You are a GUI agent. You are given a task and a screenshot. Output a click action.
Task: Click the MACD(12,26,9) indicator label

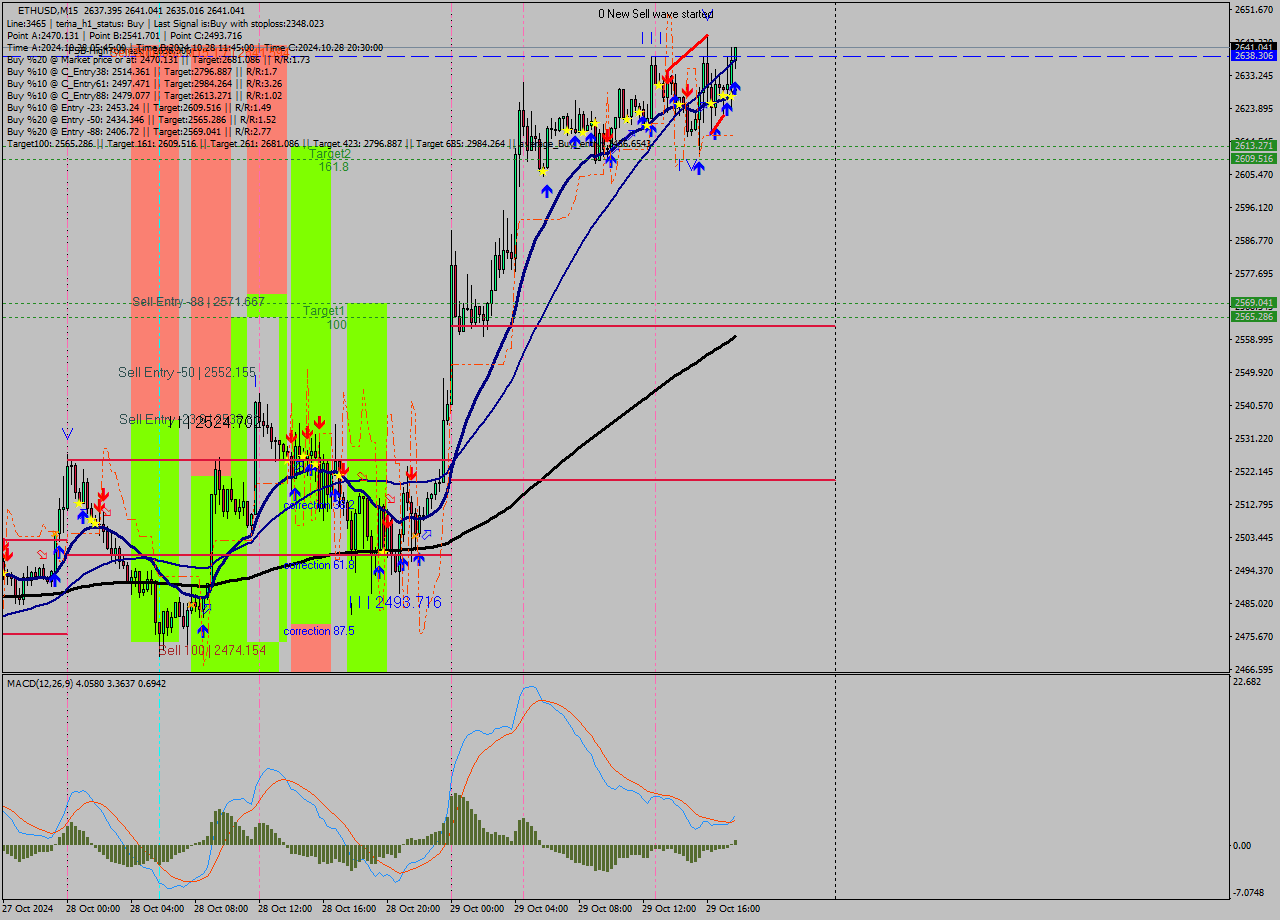[x=87, y=683]
